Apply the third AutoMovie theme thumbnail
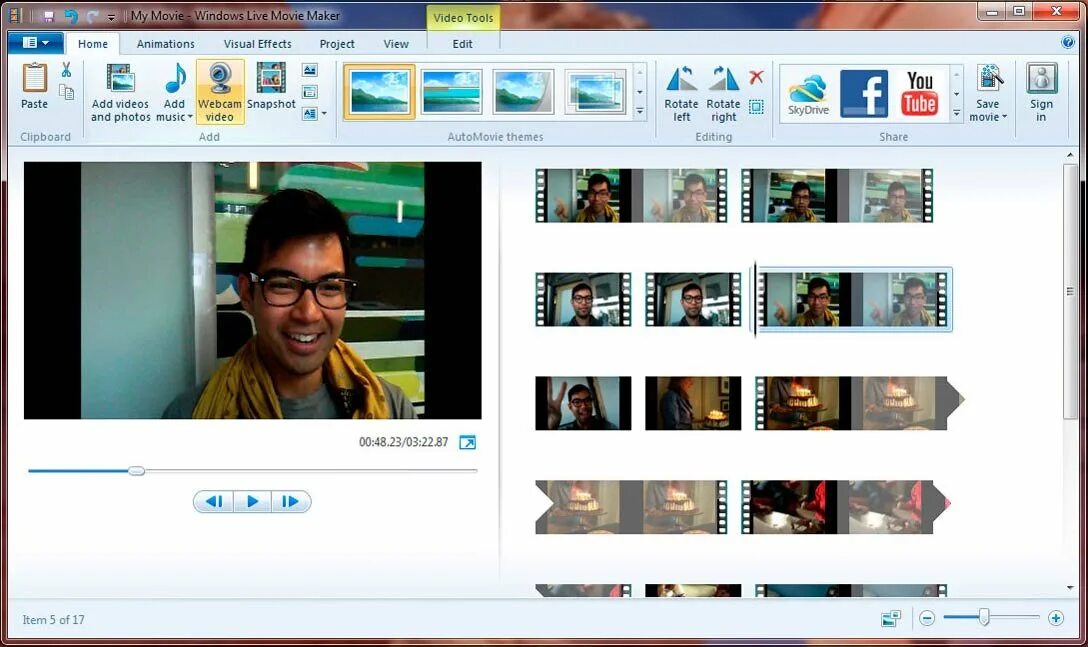 tap(523, 92)
